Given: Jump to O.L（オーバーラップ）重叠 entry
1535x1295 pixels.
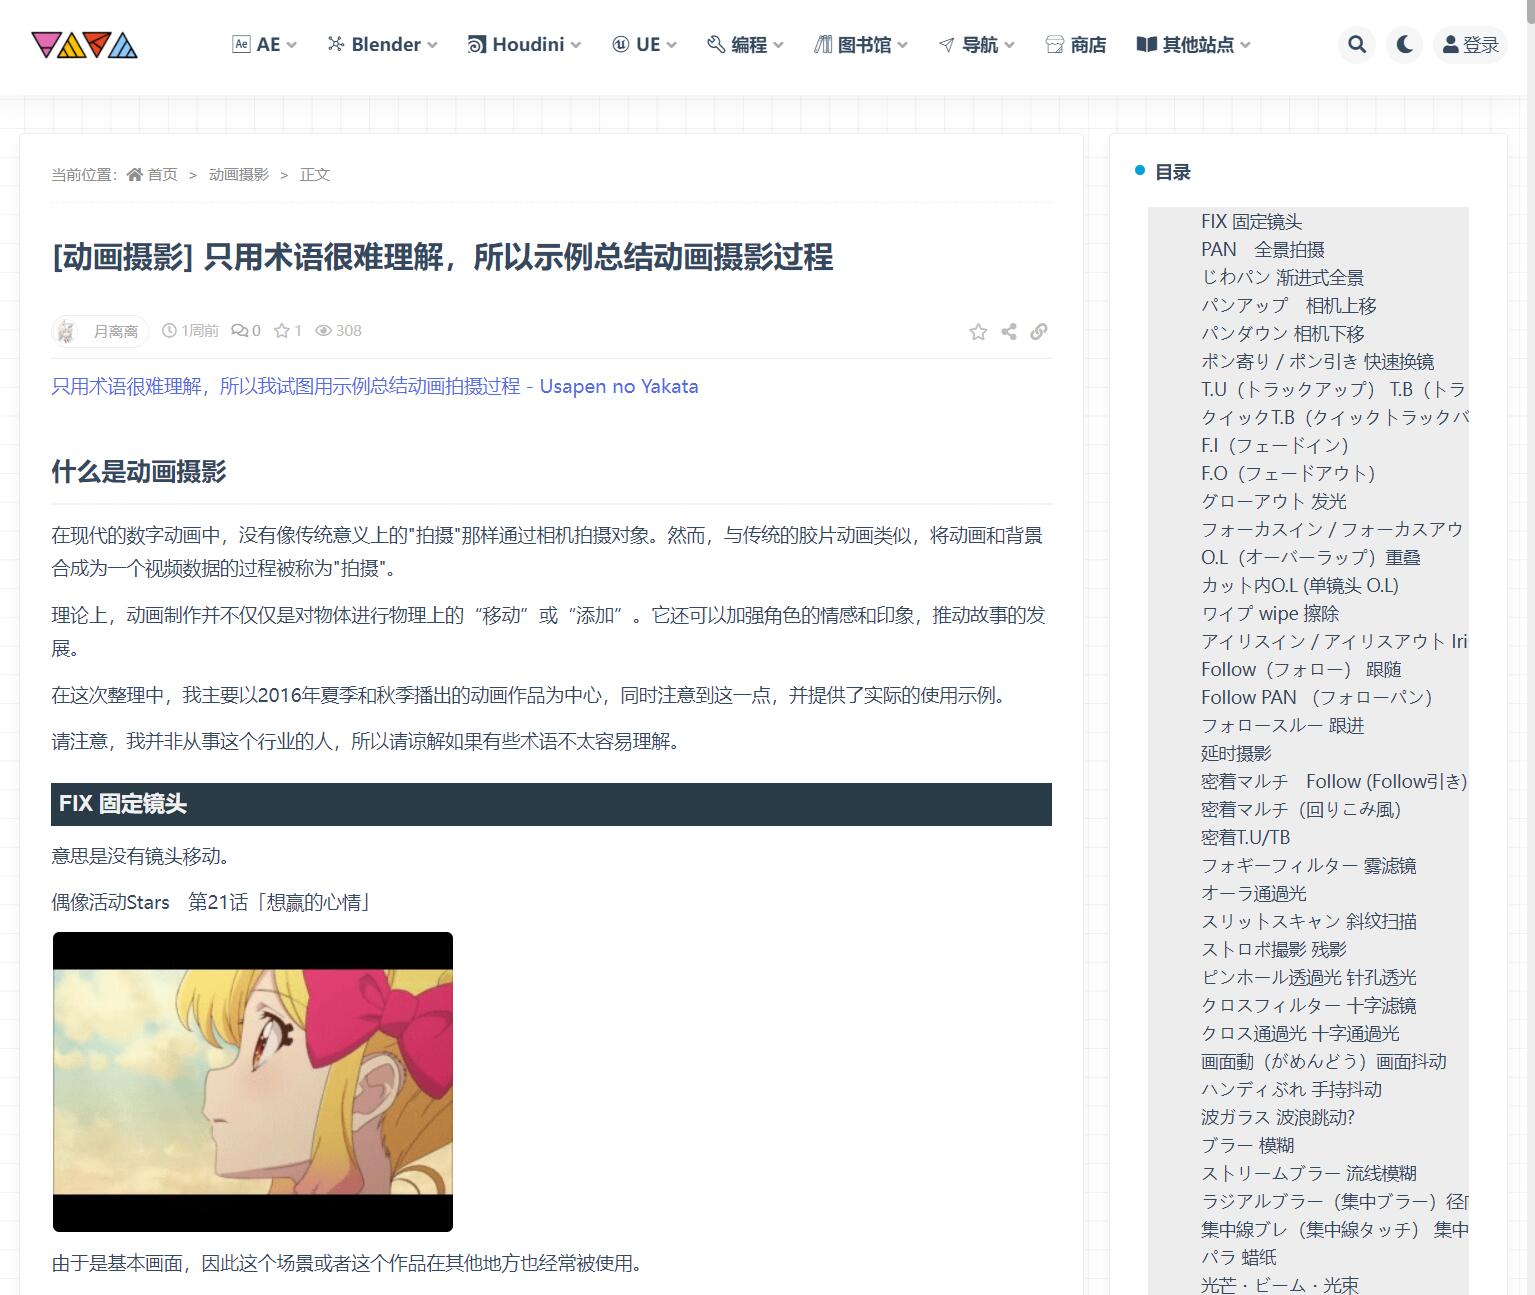Looking at the screenshot, I should tap(1311, 558).
